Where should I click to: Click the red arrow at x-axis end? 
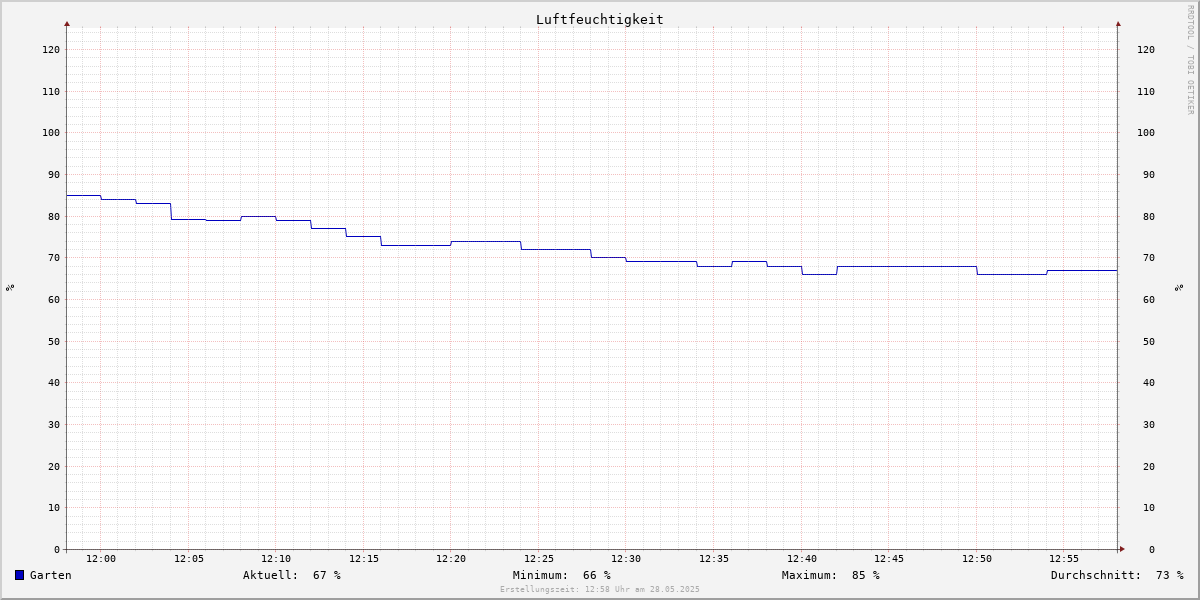click(x=1122, y=549)
